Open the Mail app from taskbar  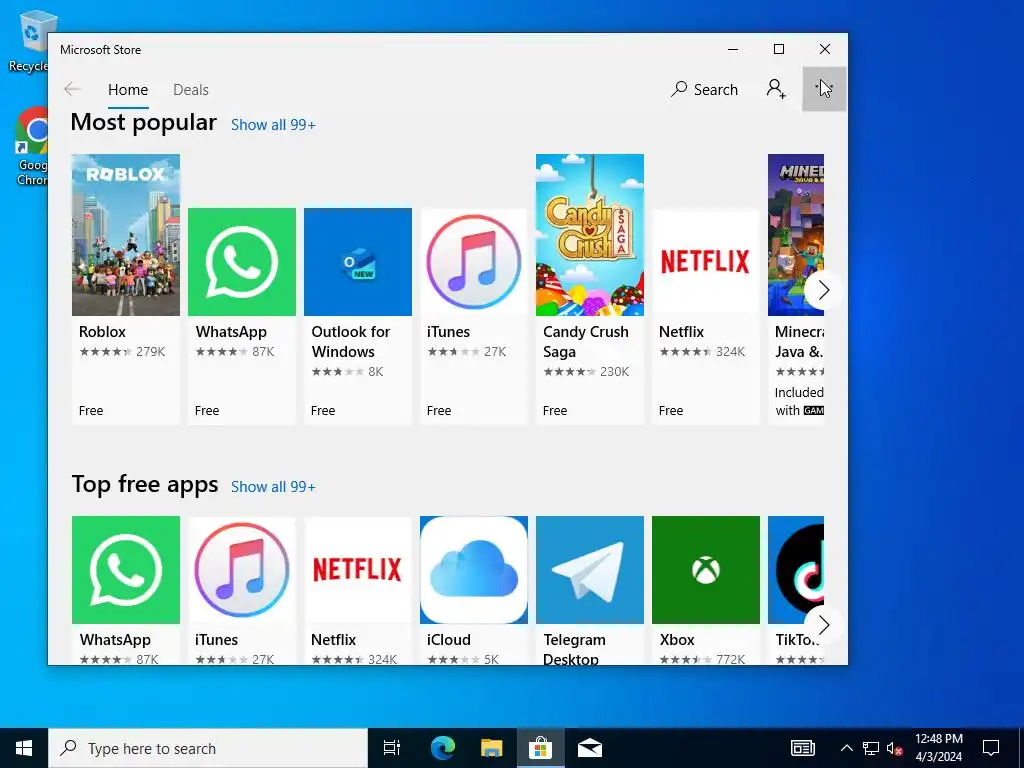click(x=590, y=748)
